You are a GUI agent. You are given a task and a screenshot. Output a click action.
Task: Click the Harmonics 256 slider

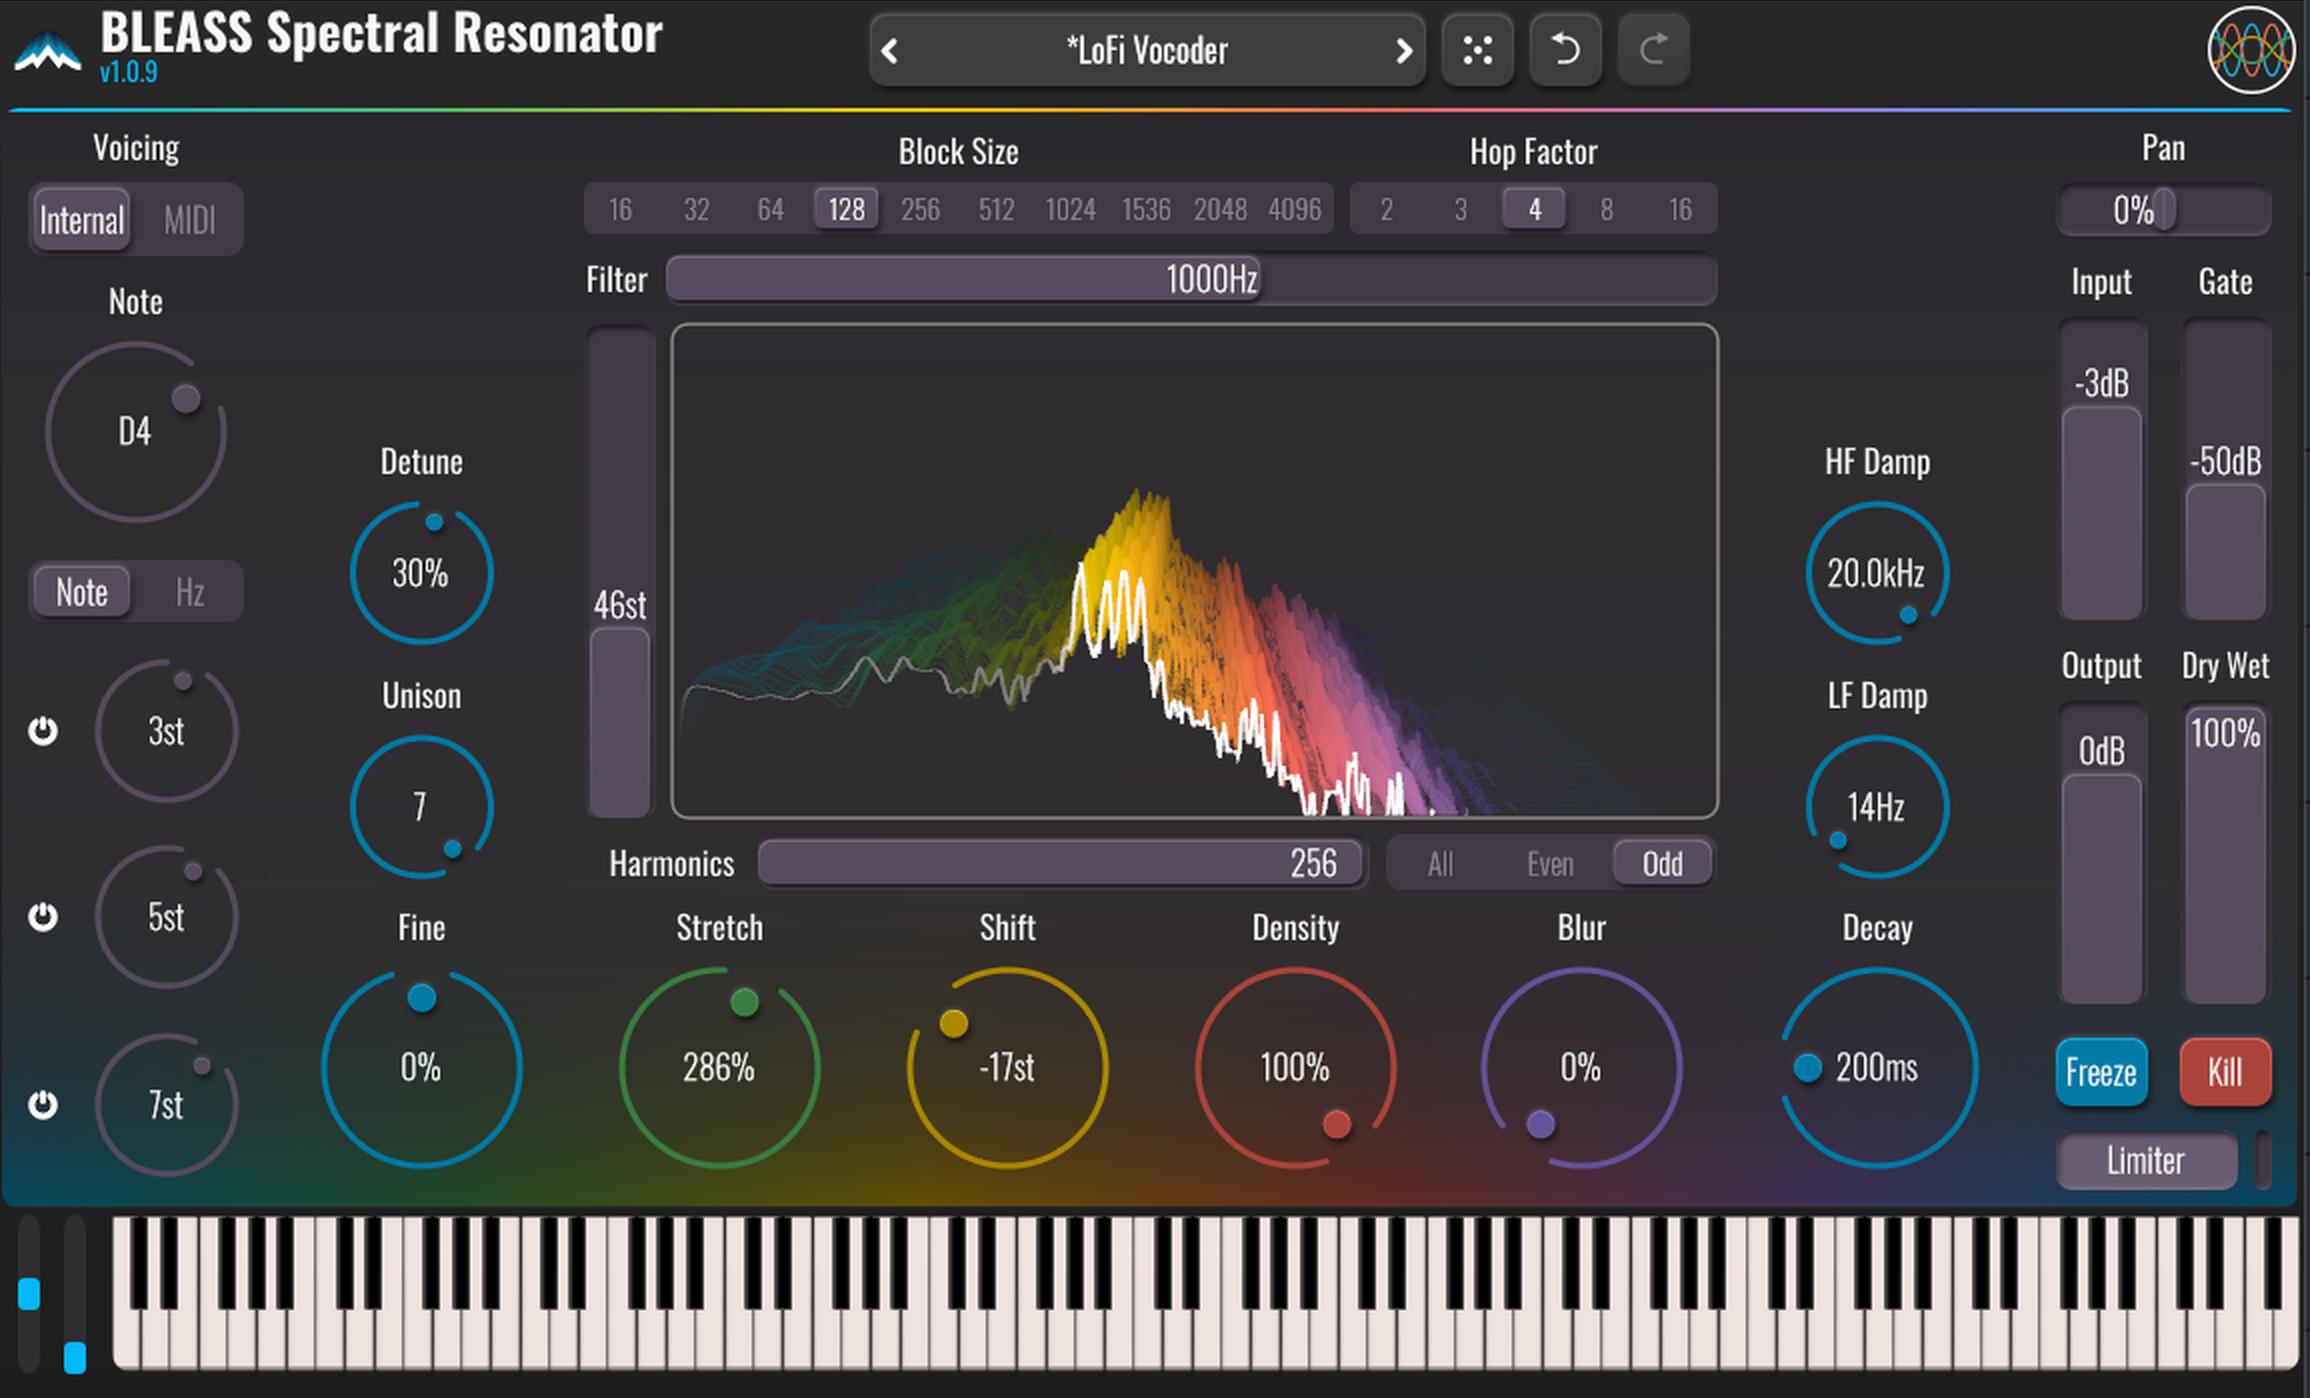point(1061,863)
